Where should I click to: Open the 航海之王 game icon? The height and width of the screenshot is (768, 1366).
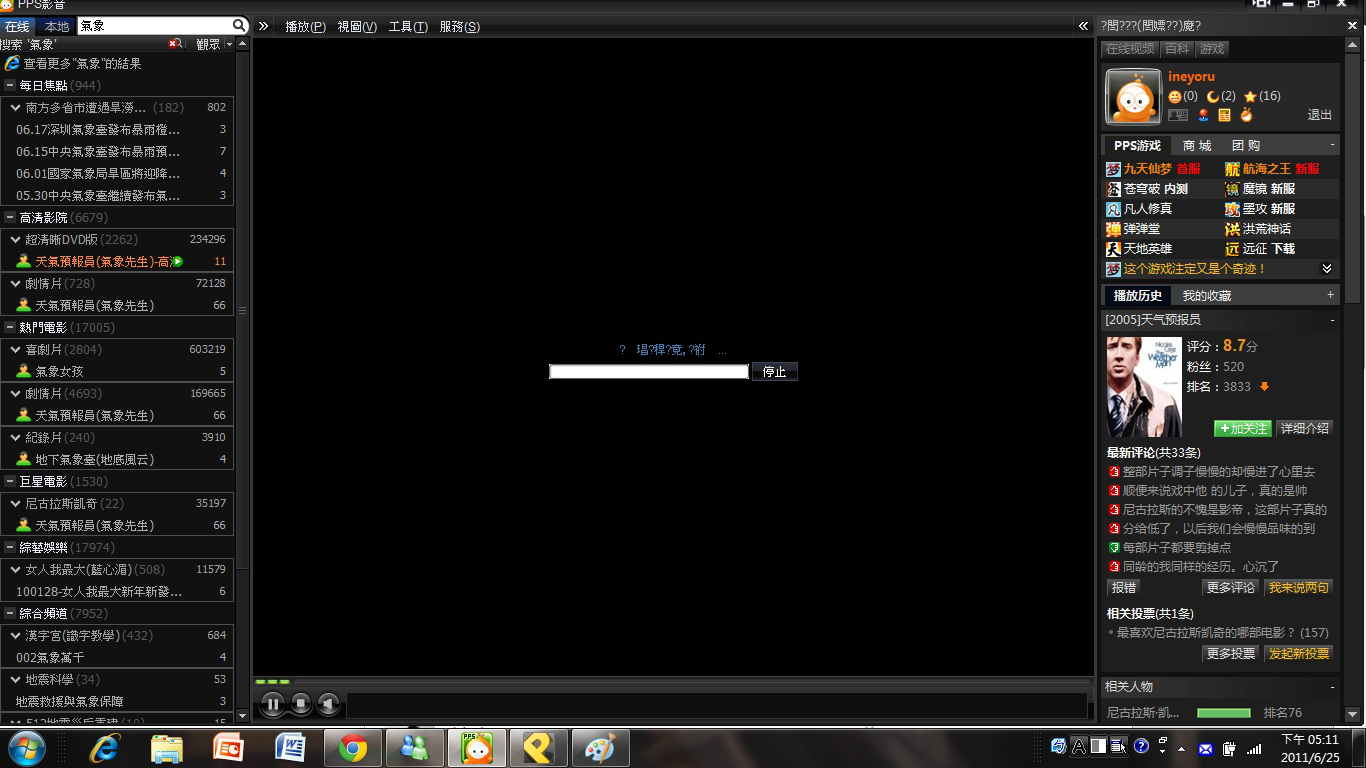(x=1232, y=169)
